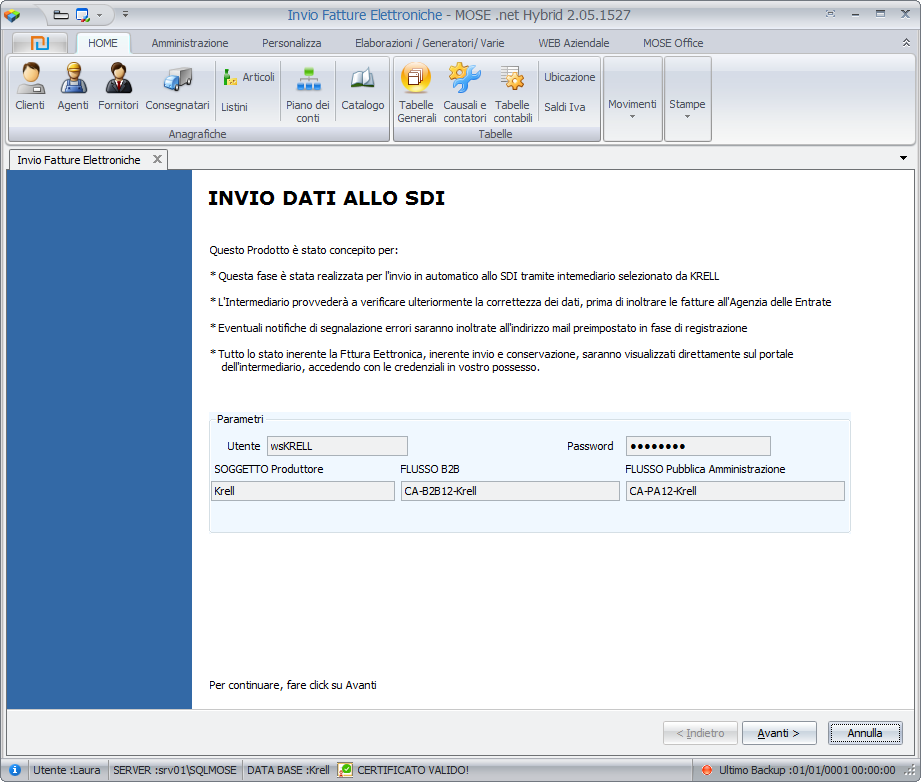Click the Utente :Laura status entry
Image resolution: width=921 pixels, height=782 pixels.
66,770
